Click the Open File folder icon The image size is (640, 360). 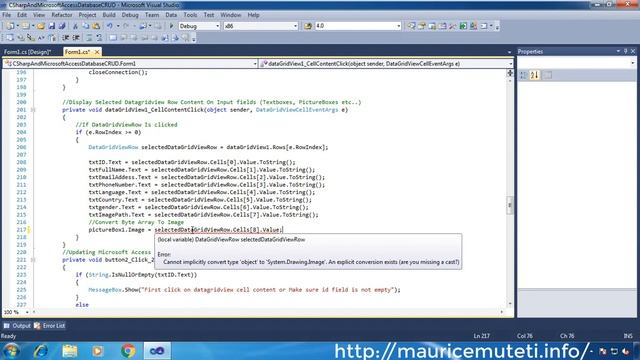pyautogui.click(x=41, y=26)
